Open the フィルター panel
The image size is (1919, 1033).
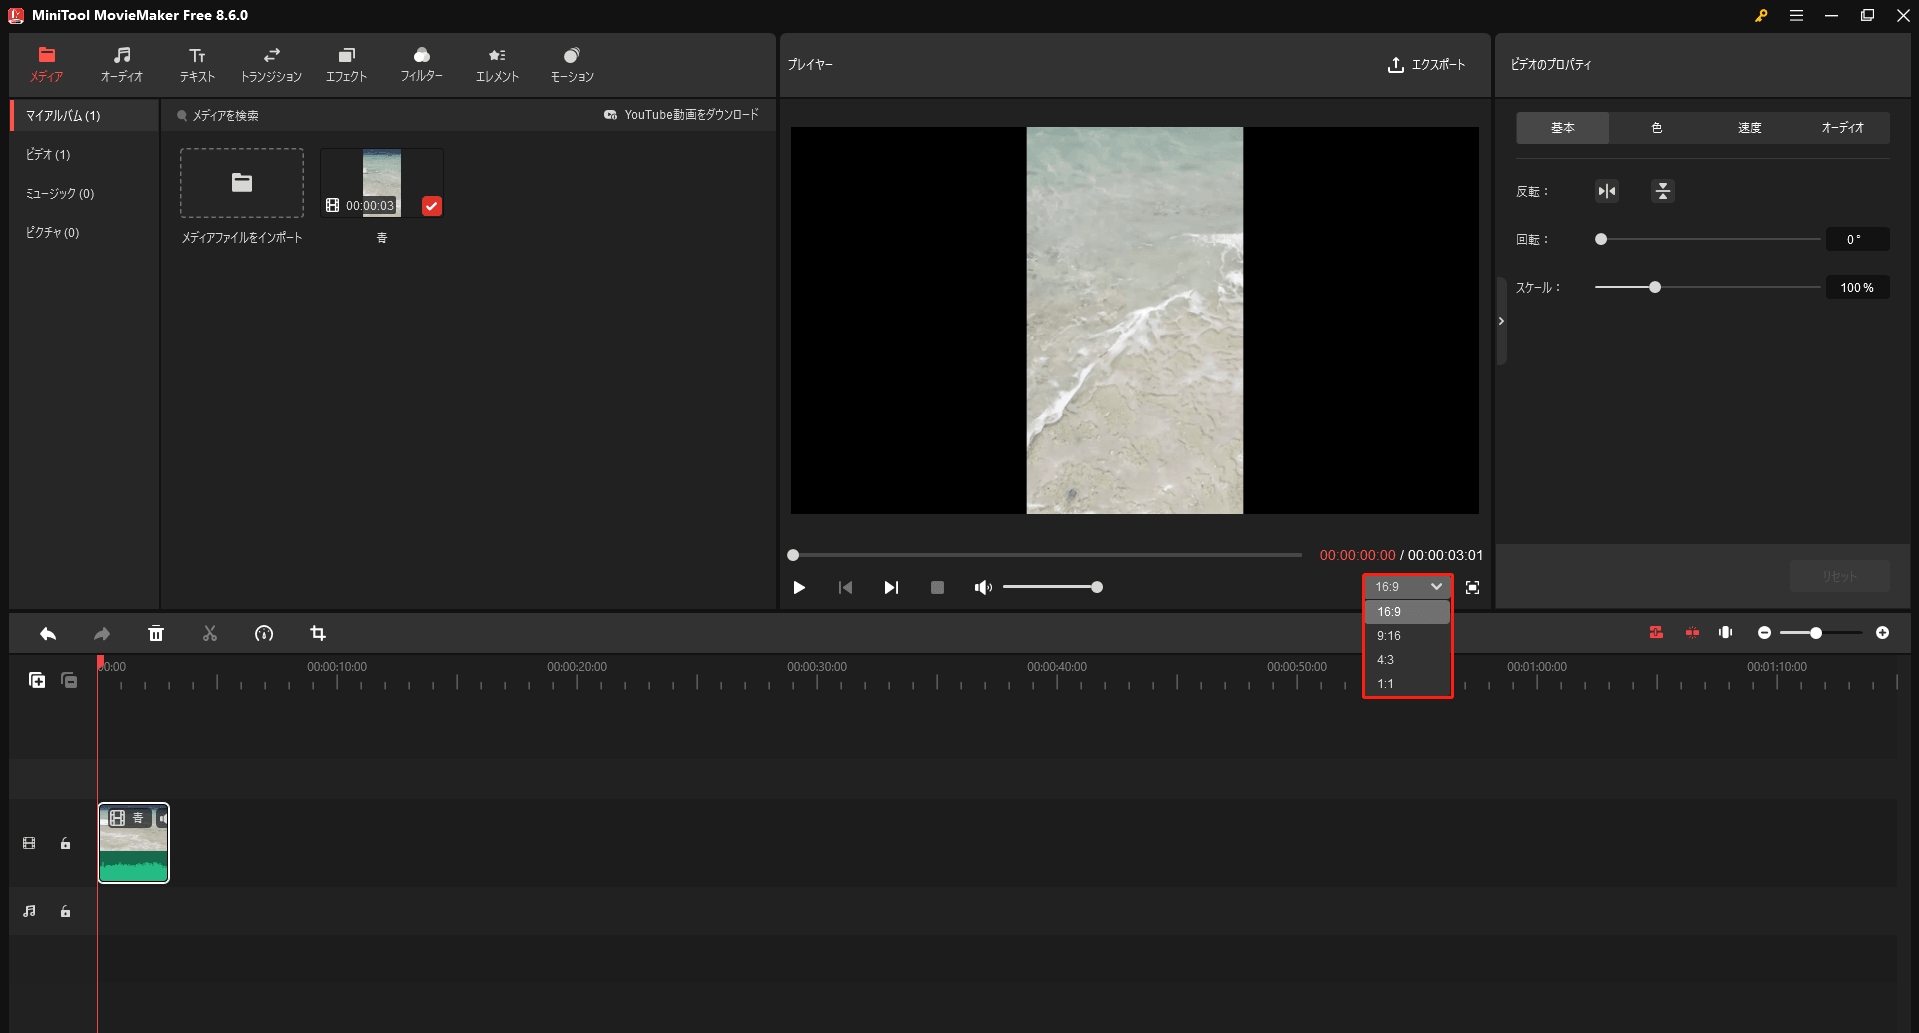point(421,63)
